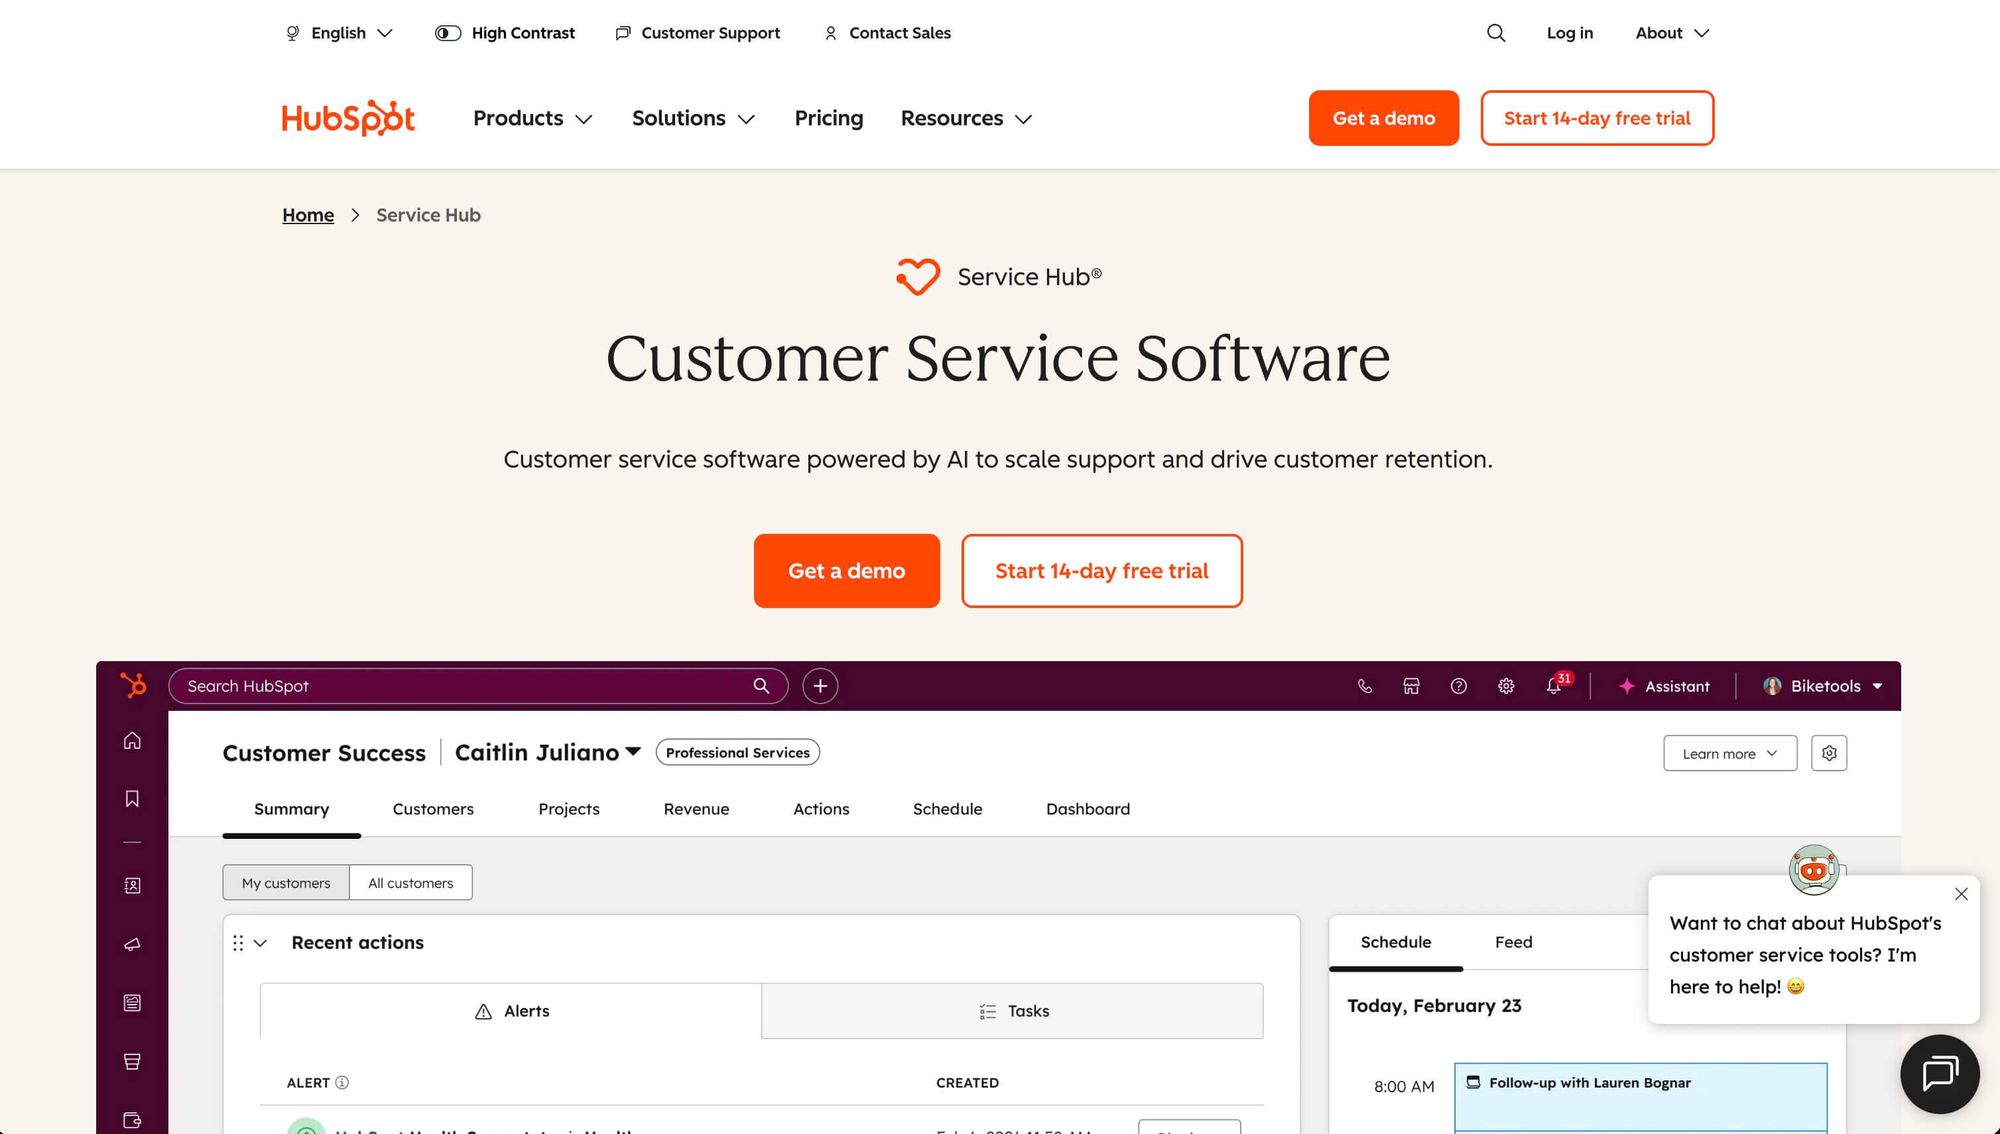The image size is (2000, 1134).
Task: Click the search icon inside Search HubSpot field
Action: pyautogui.click(x=761, y=686)
